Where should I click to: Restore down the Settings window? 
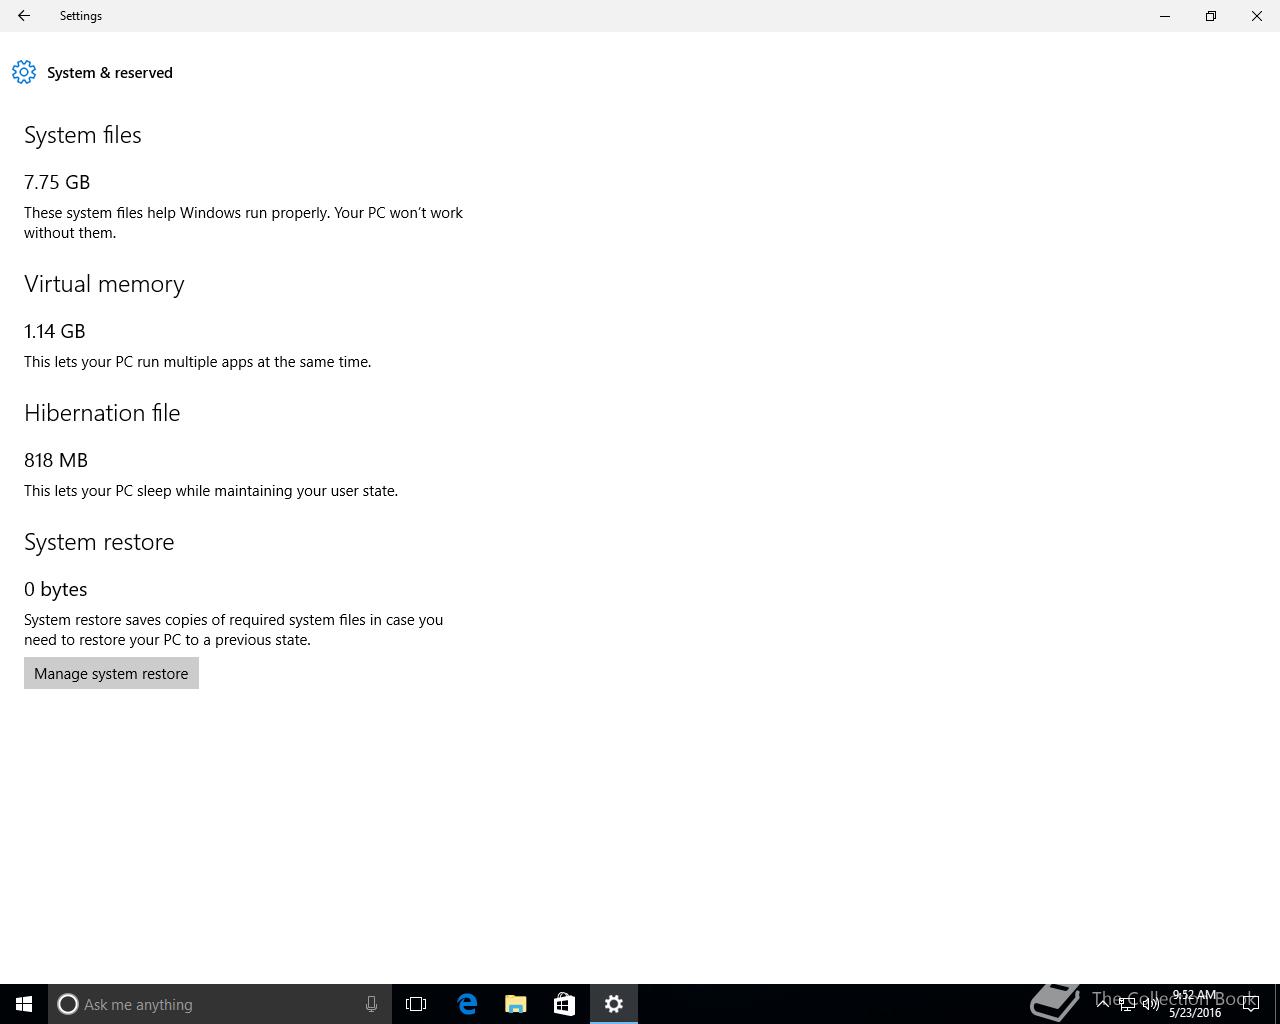tap(1211, 16)
